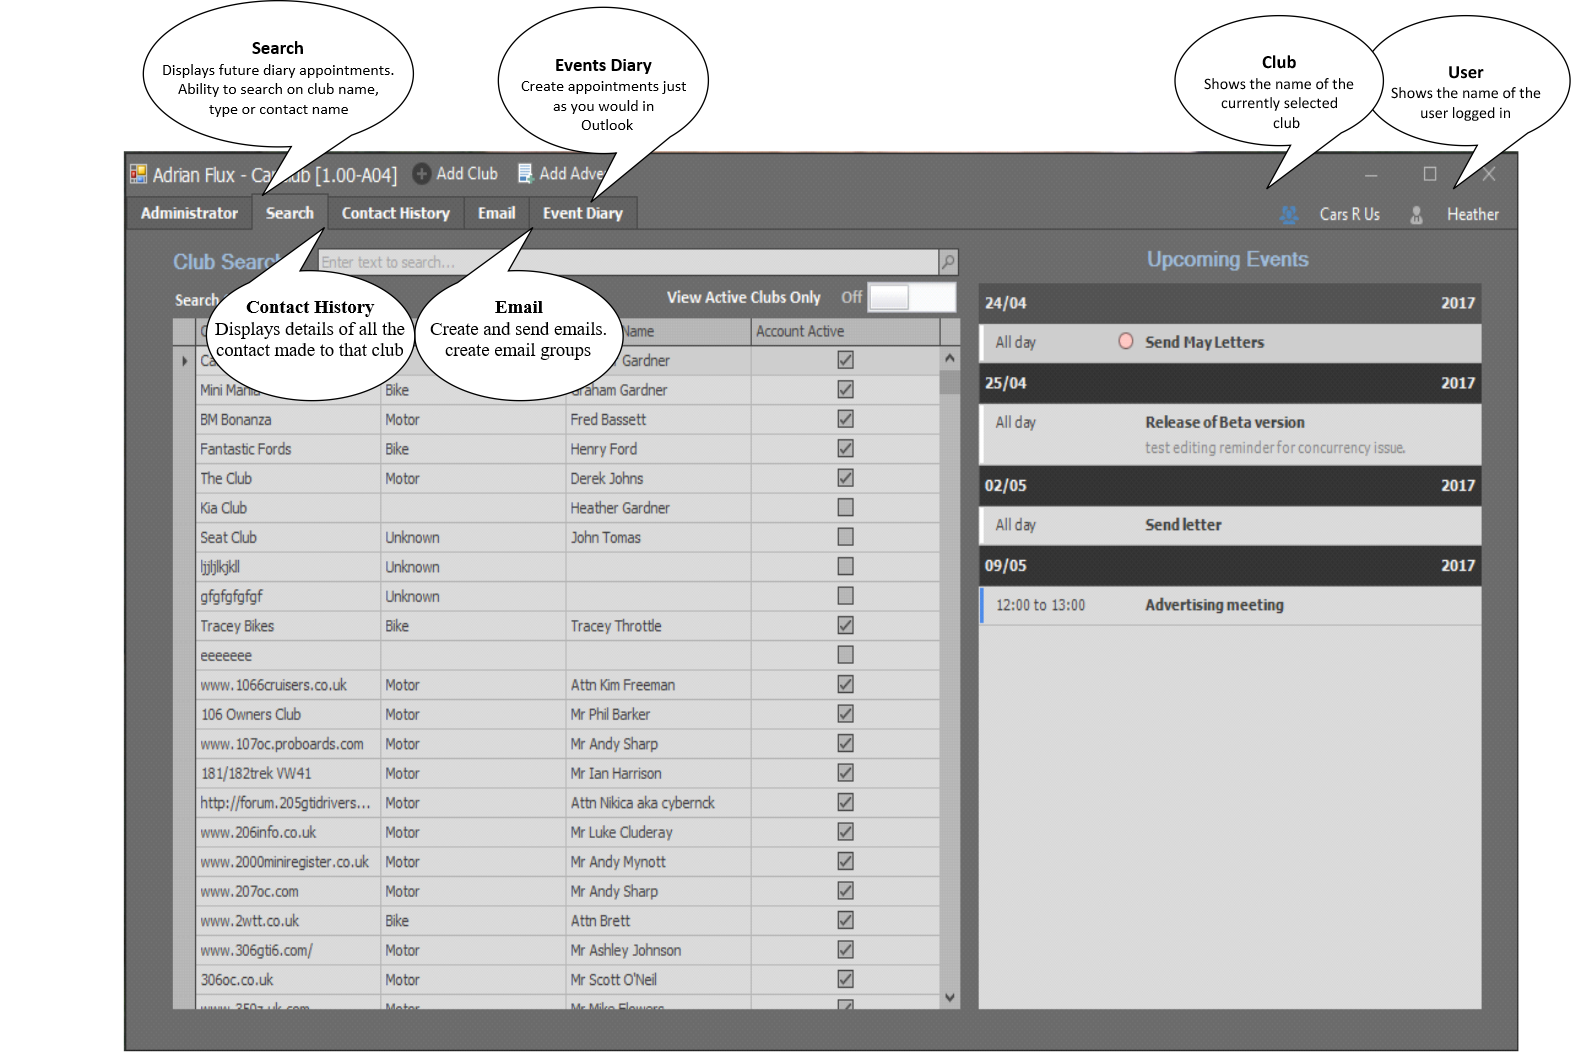Image resolution: width=1571 pixels, height=1058 pixels.
Task: Click the red circle on Send May Letters
Action: click(1126, 342)
